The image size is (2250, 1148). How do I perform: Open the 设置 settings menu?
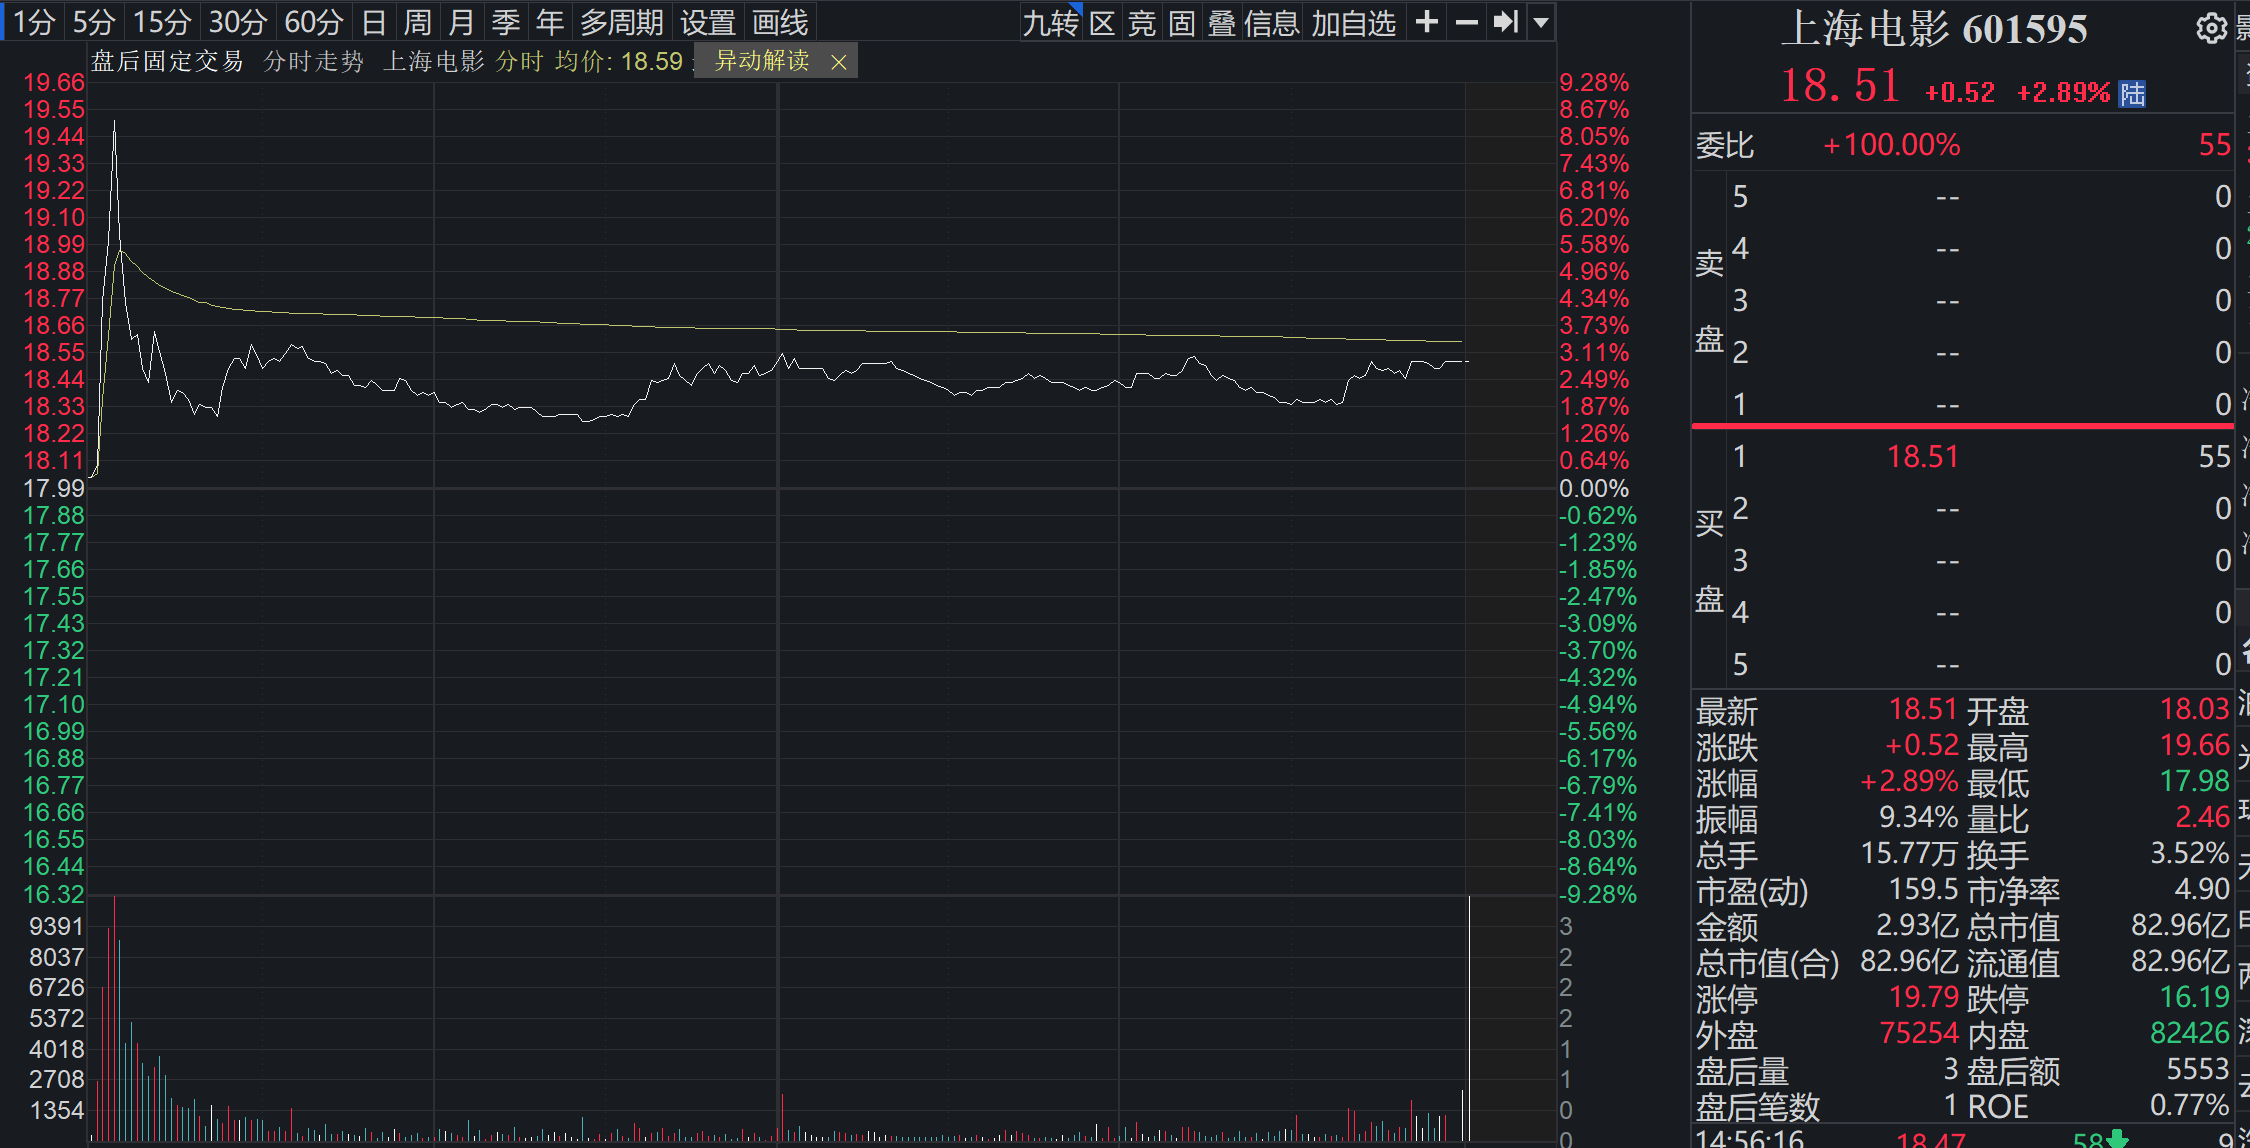click(x=708, y=22)
